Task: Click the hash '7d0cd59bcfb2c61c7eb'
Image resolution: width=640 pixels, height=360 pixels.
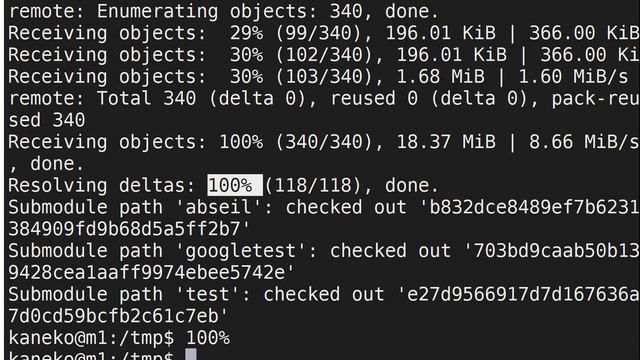Action: (113, 316)
